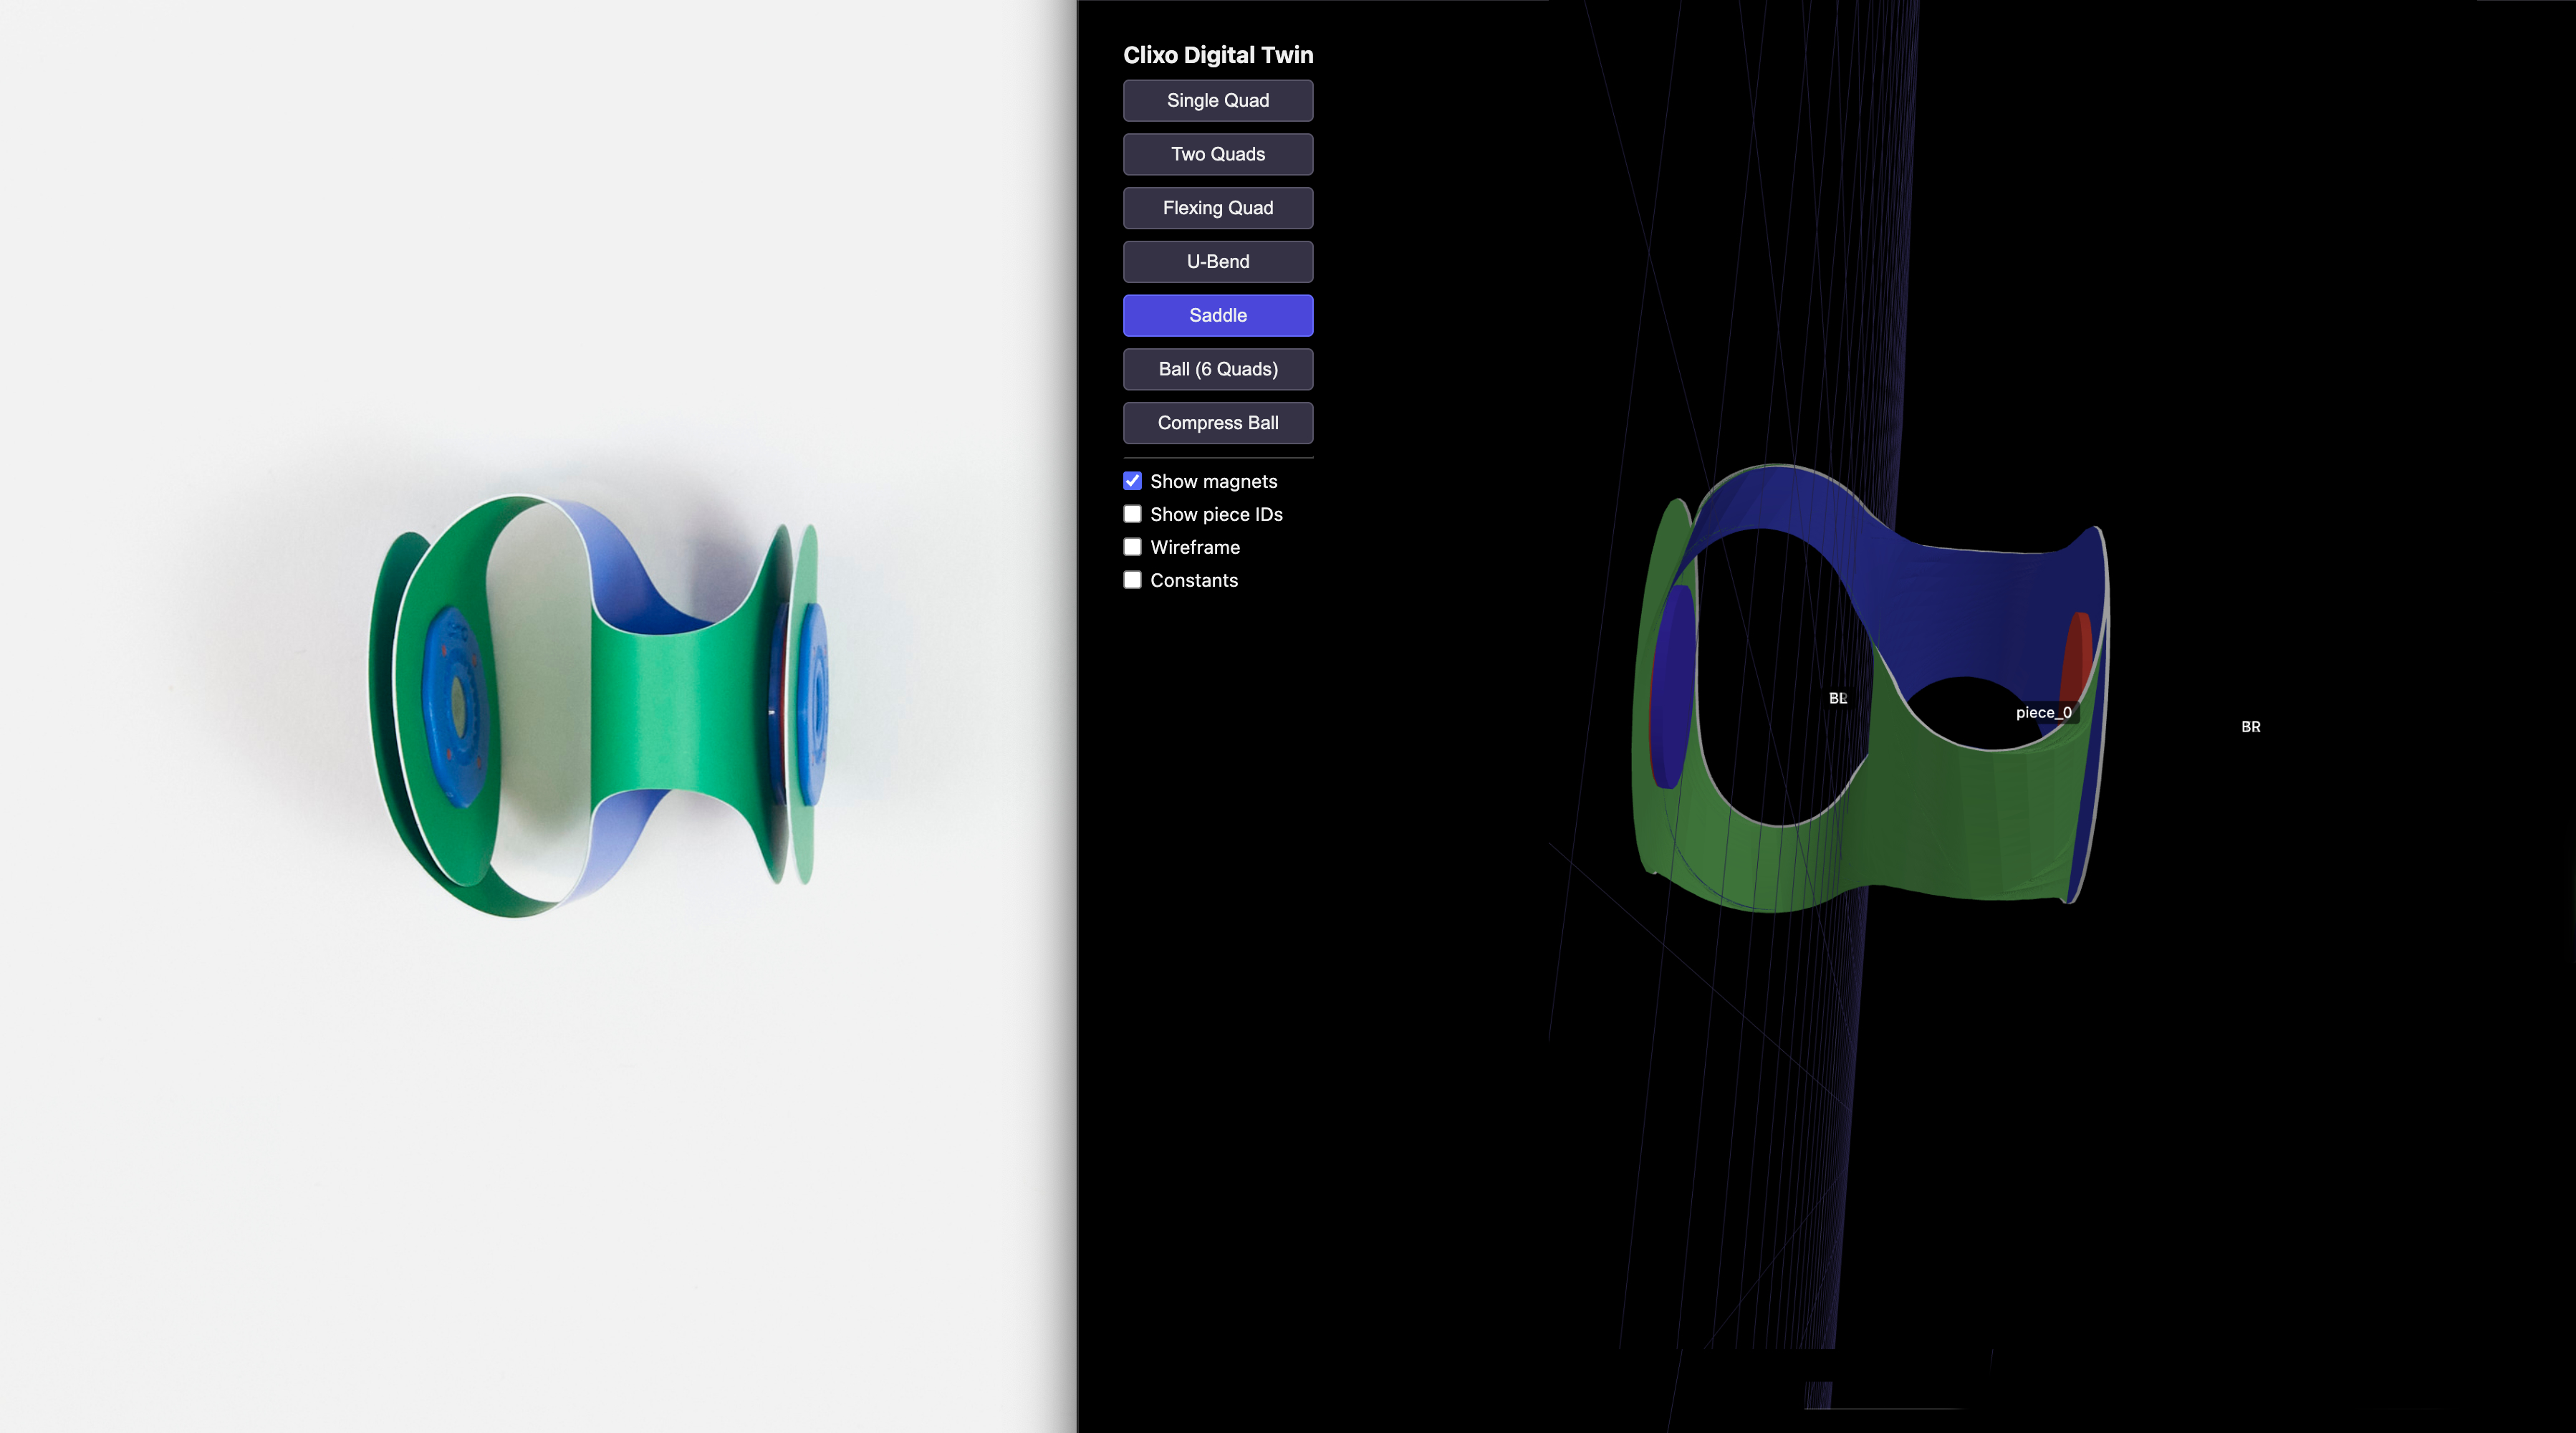Enable the Show piece IDs checkbox
The image size is (2576, 1433).
[x=1132, y=513]
